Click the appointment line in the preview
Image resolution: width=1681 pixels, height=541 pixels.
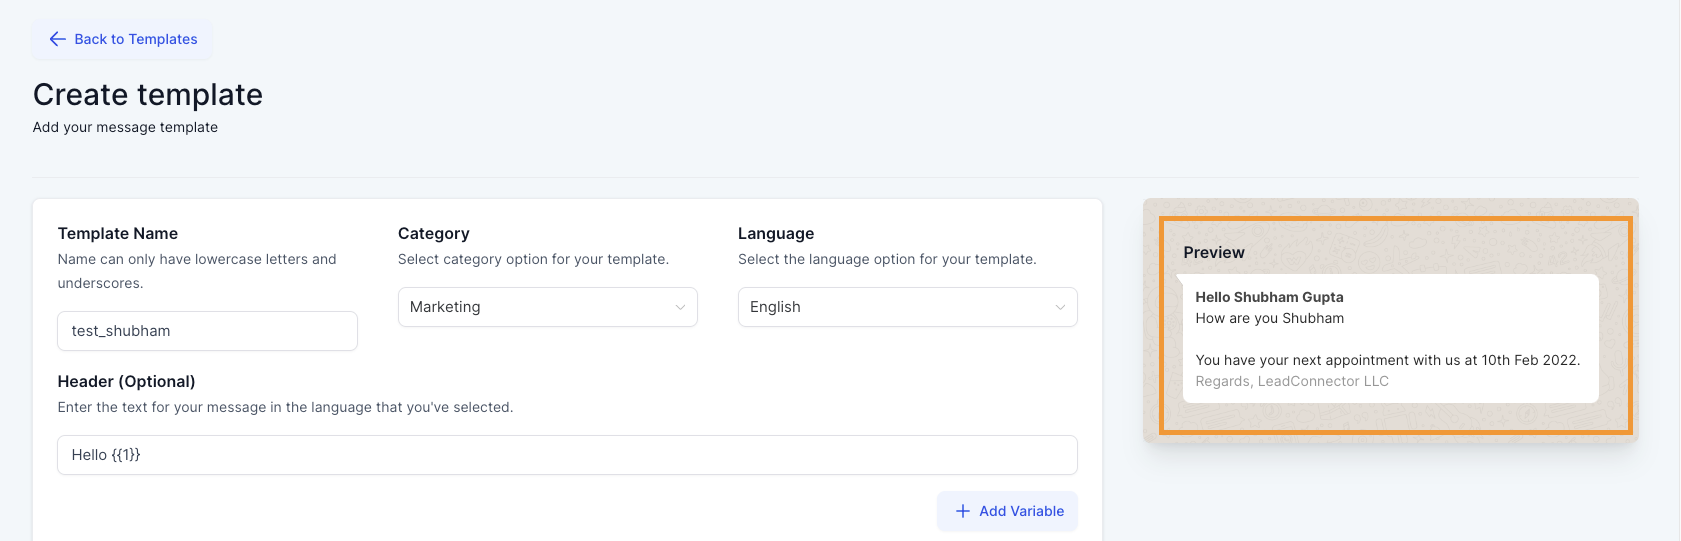tap(1387, 360)
